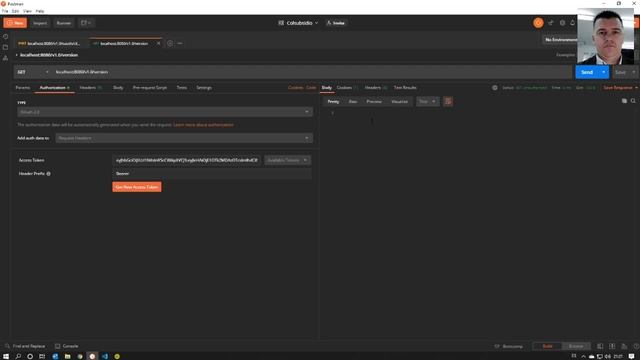This screenshot has height=360, width=640.
Task: Click the response network globe icon
Action: tap(495, 88)
